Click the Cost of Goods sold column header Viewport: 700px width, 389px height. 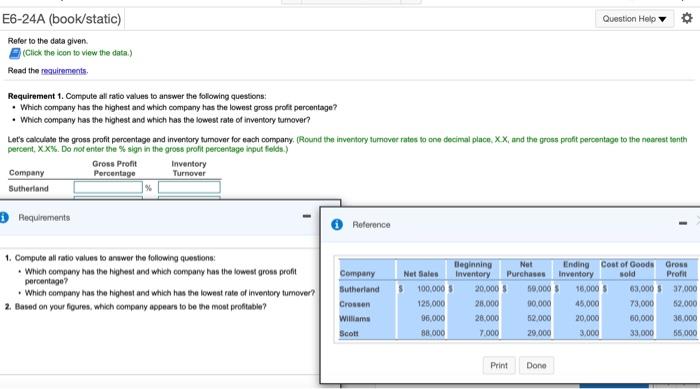627,269
